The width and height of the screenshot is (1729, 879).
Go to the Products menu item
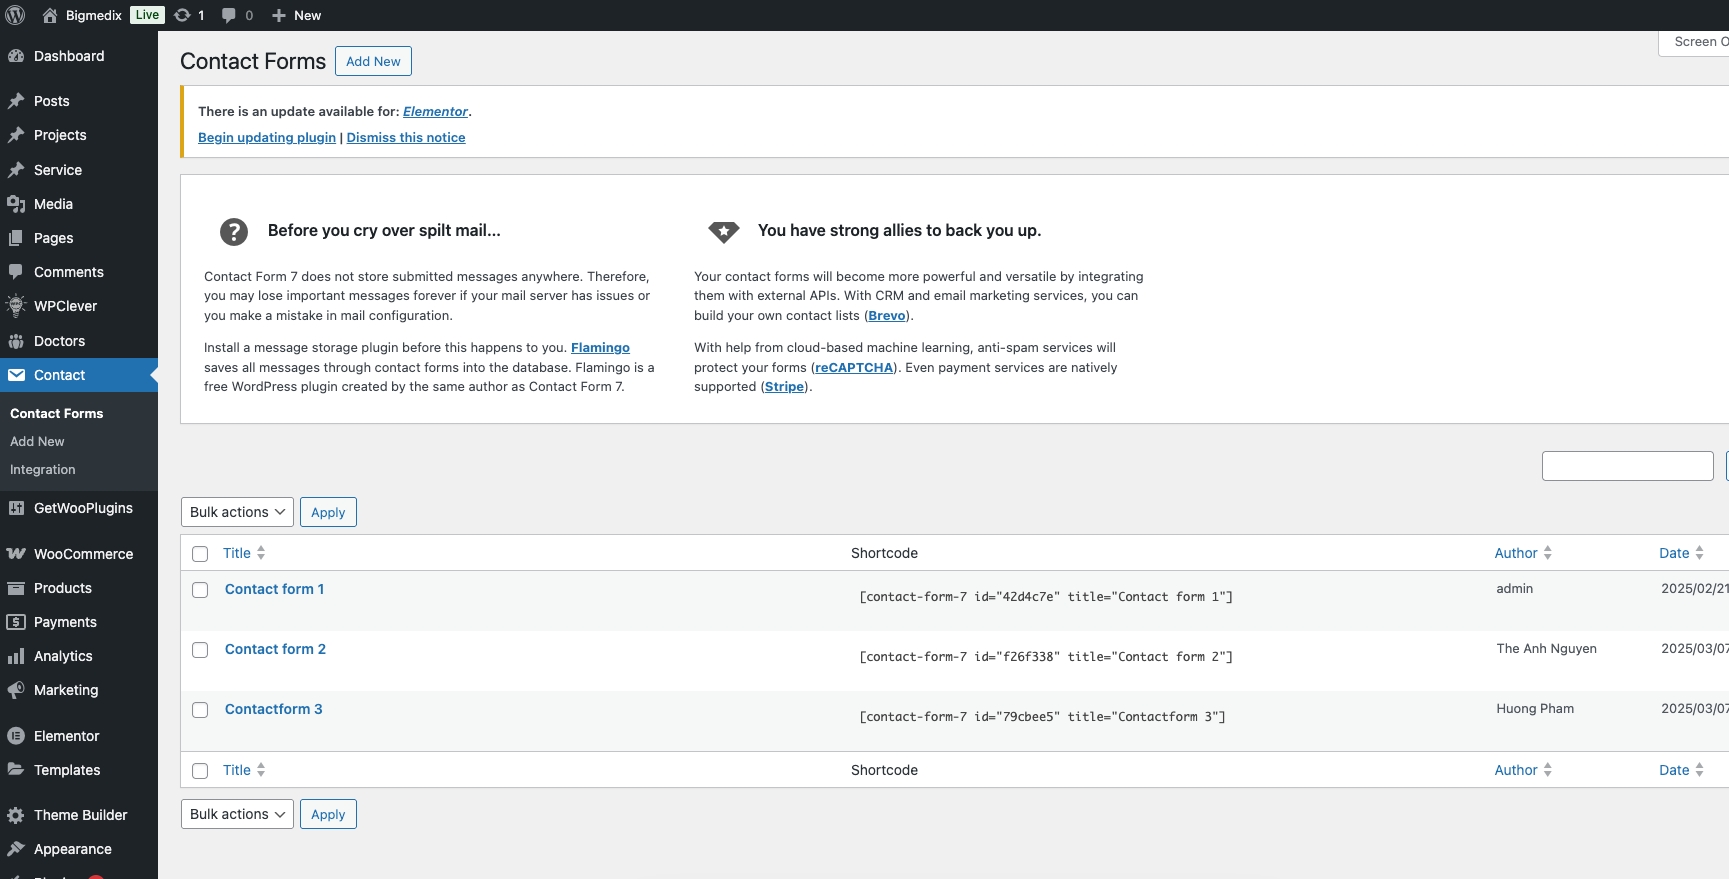tap(63, 588)
